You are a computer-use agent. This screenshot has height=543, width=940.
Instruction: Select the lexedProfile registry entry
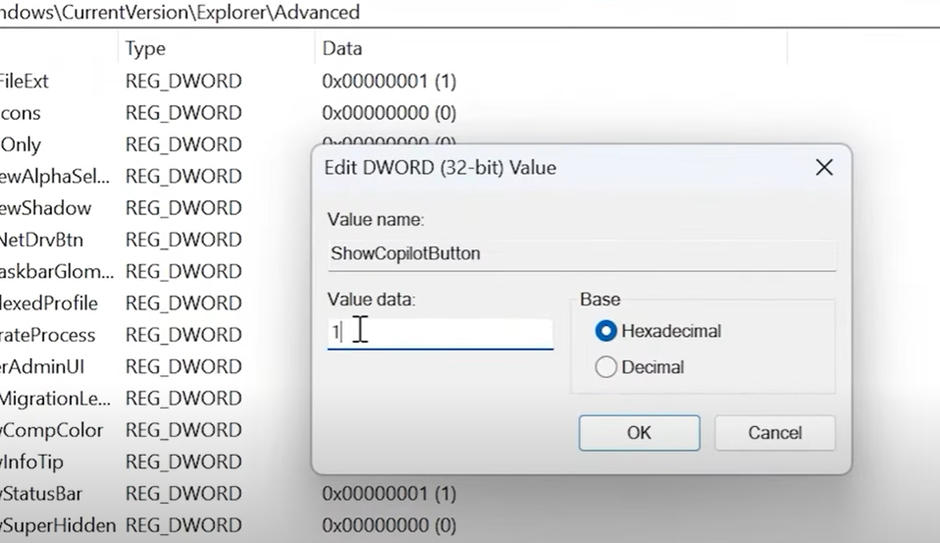pos(49,303)
